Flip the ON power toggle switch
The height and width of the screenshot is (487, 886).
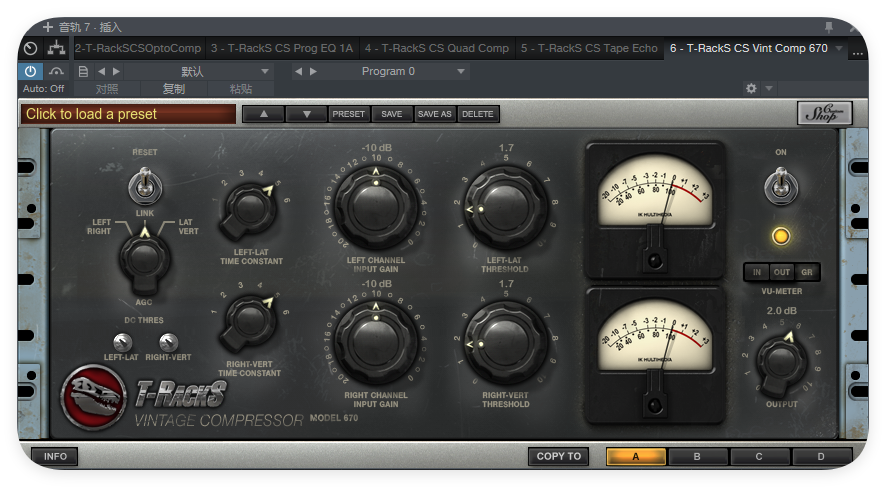781,185
